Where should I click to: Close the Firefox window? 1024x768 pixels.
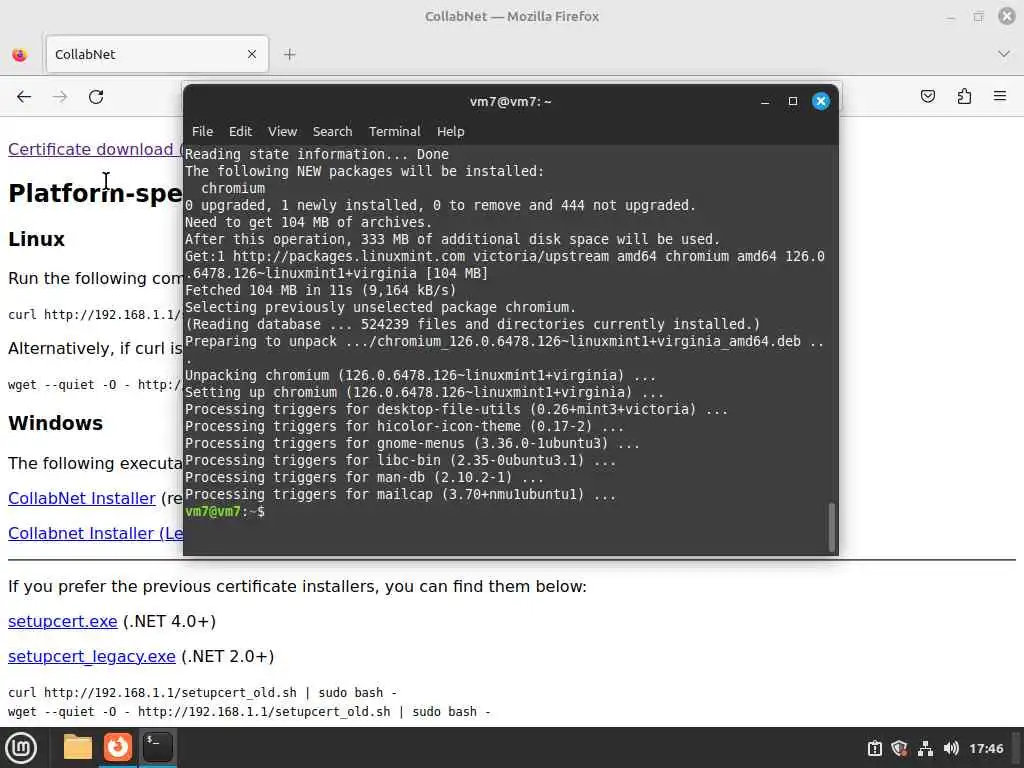(1007, 16)
